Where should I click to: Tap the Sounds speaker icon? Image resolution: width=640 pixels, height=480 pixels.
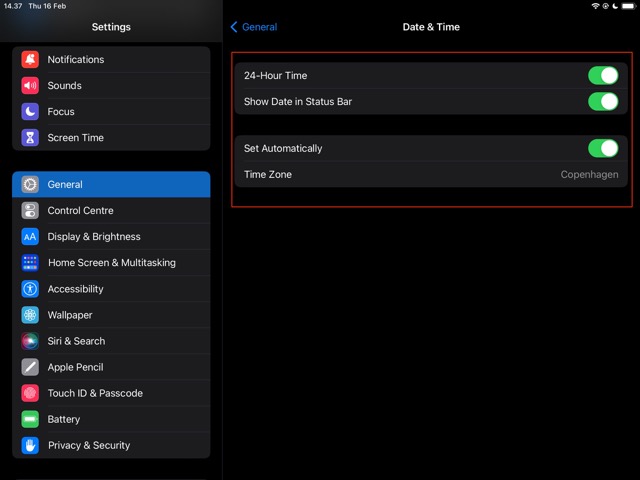pos(30,86)
